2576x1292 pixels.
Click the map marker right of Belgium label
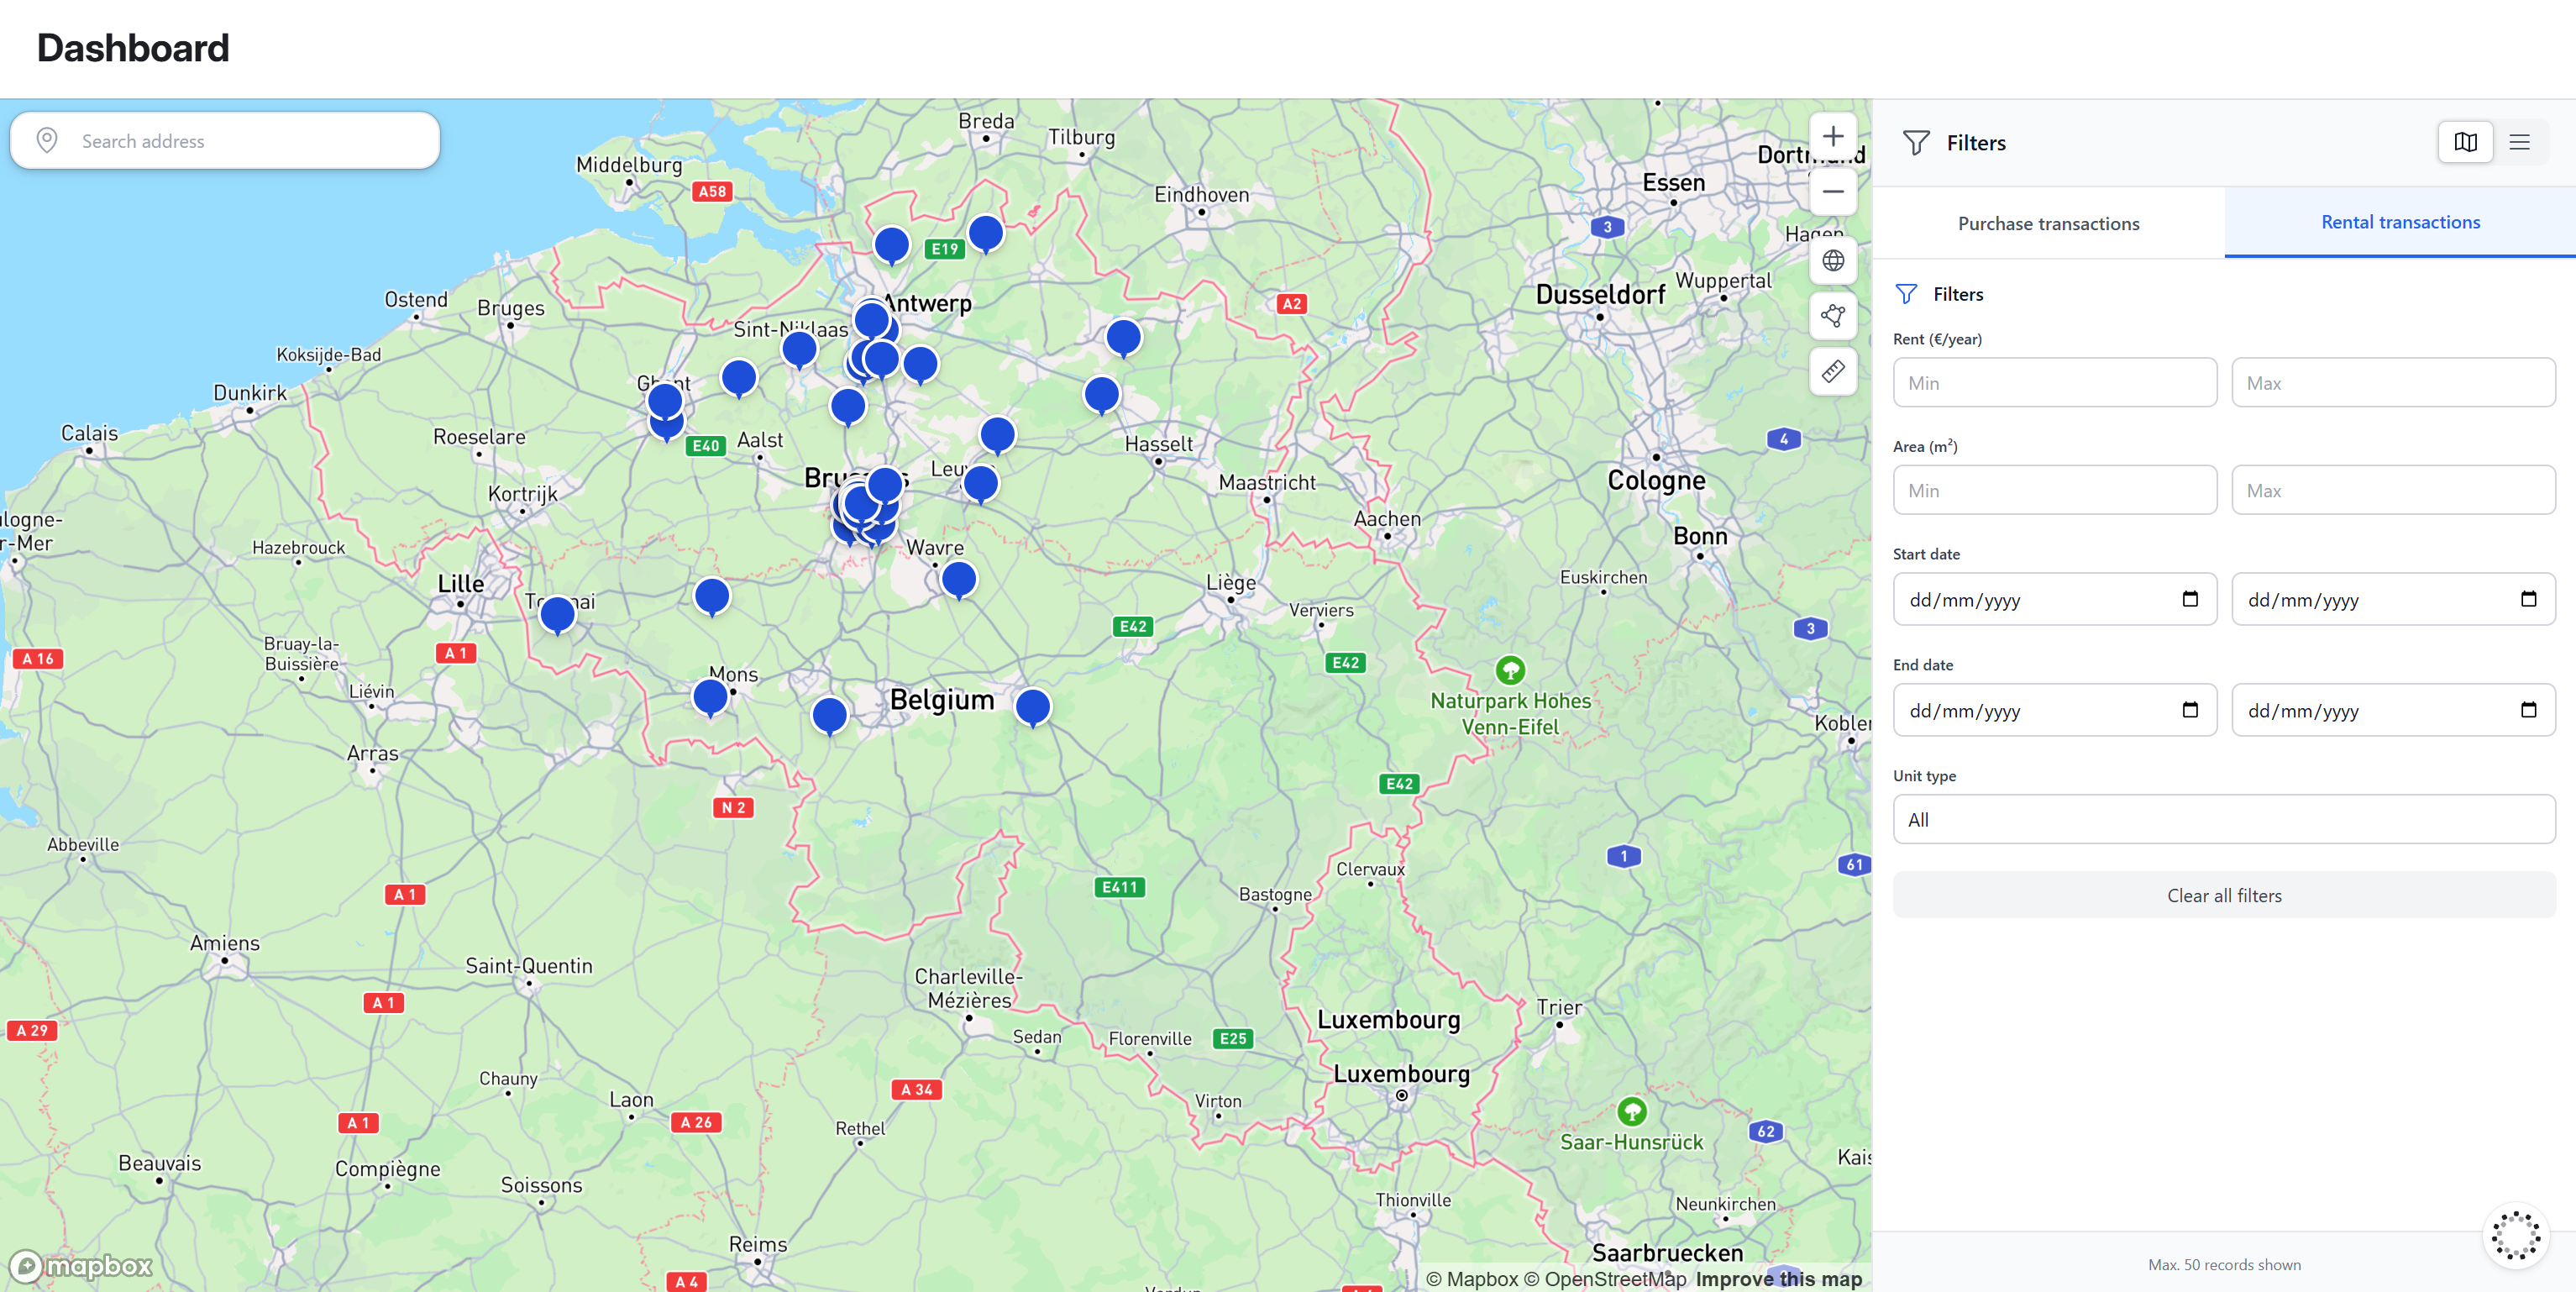[x=1032, y=707]
